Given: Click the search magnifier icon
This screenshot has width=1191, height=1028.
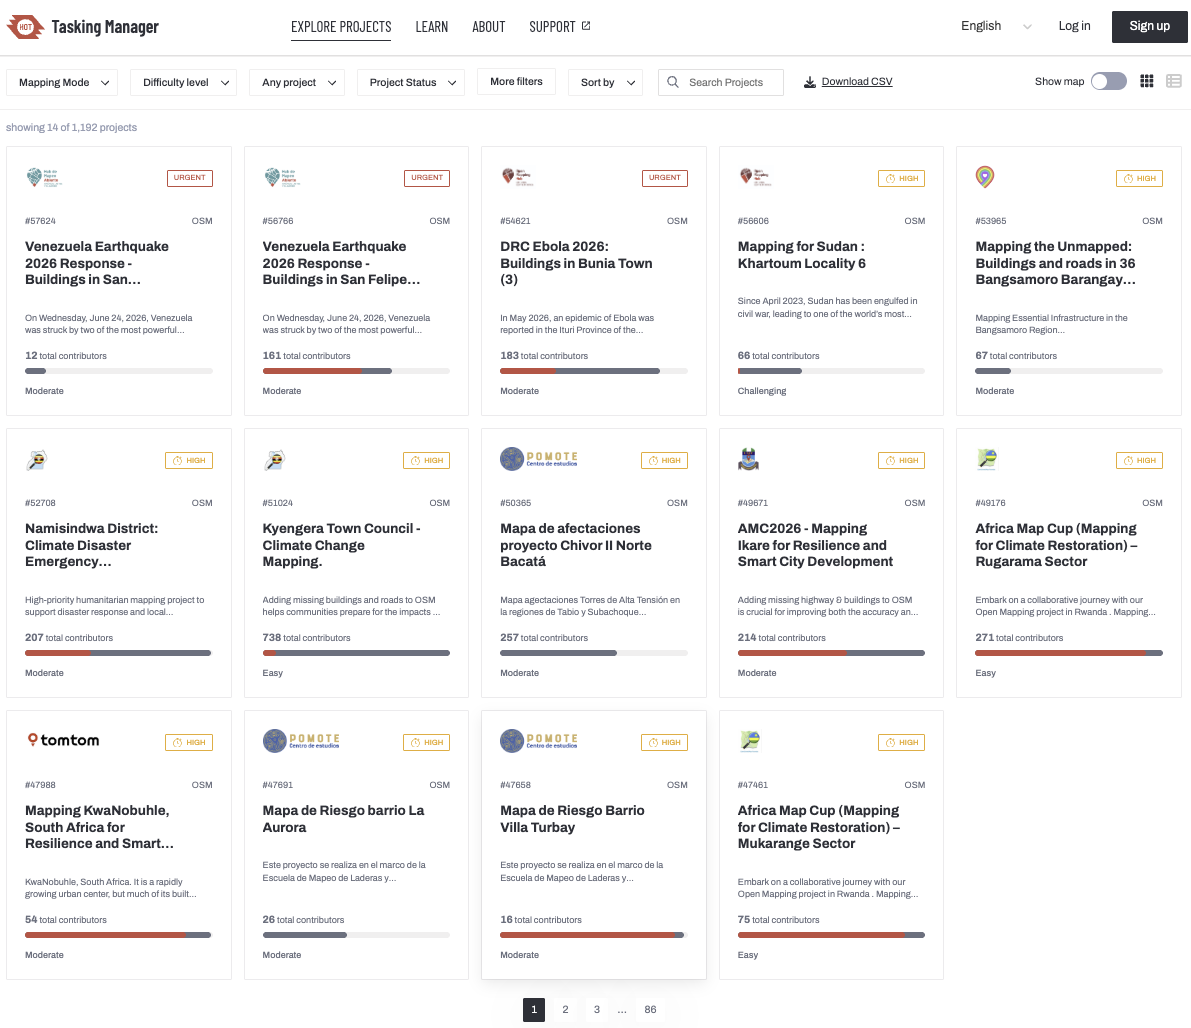Looking at the screenshot, I should tap(673, 82).
